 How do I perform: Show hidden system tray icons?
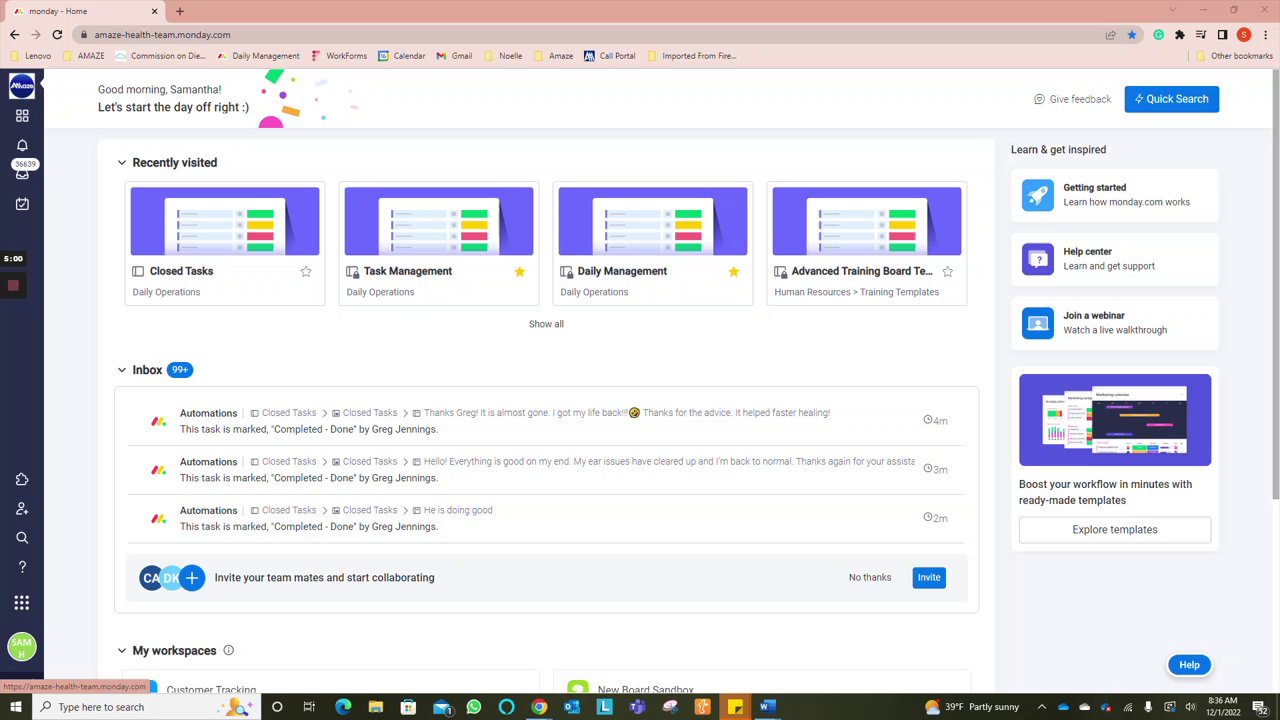pos(1041,707)
